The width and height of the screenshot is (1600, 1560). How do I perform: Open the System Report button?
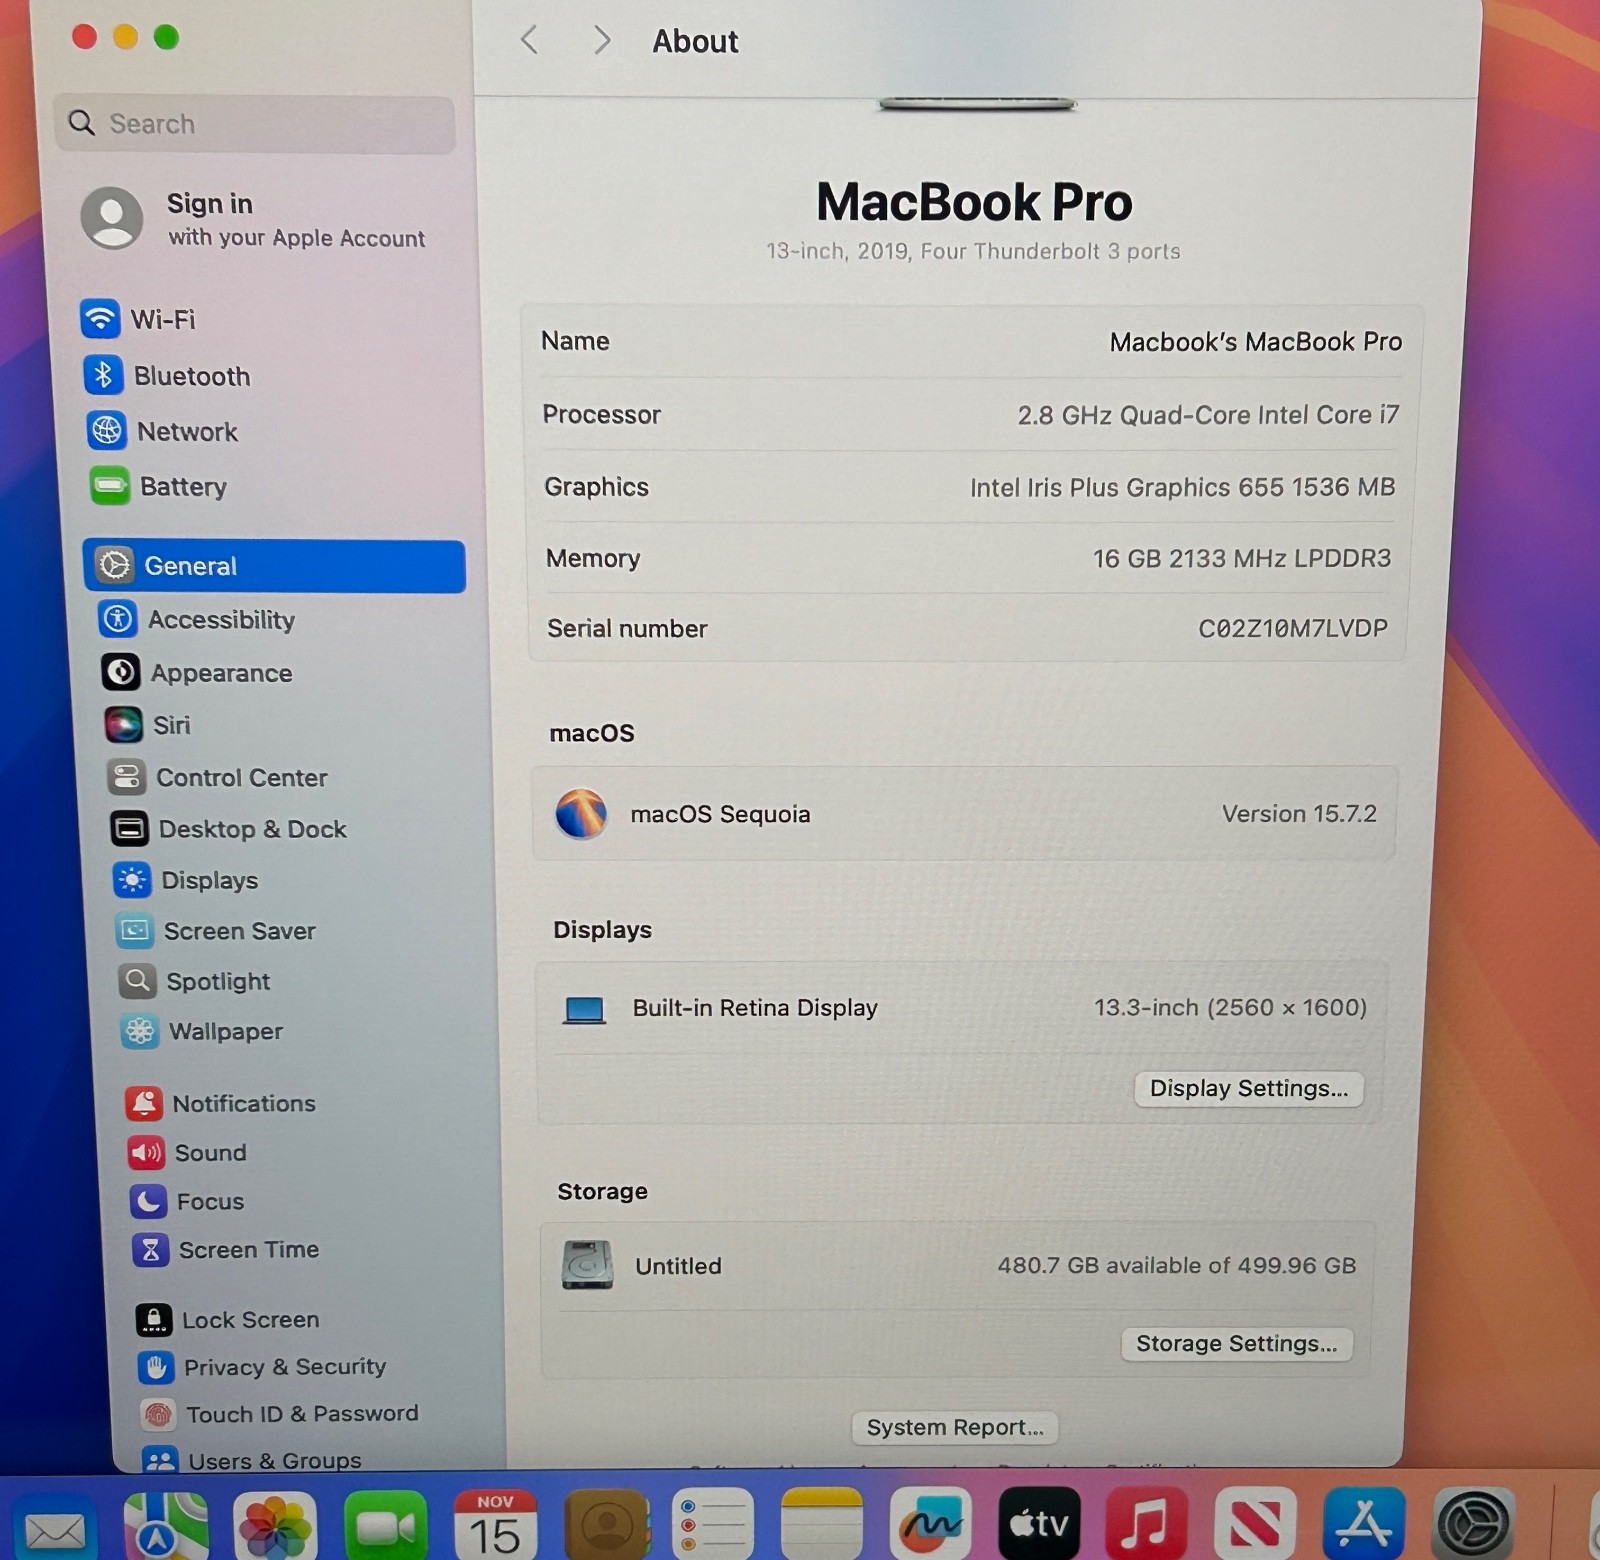click(x=955, y=1427)
